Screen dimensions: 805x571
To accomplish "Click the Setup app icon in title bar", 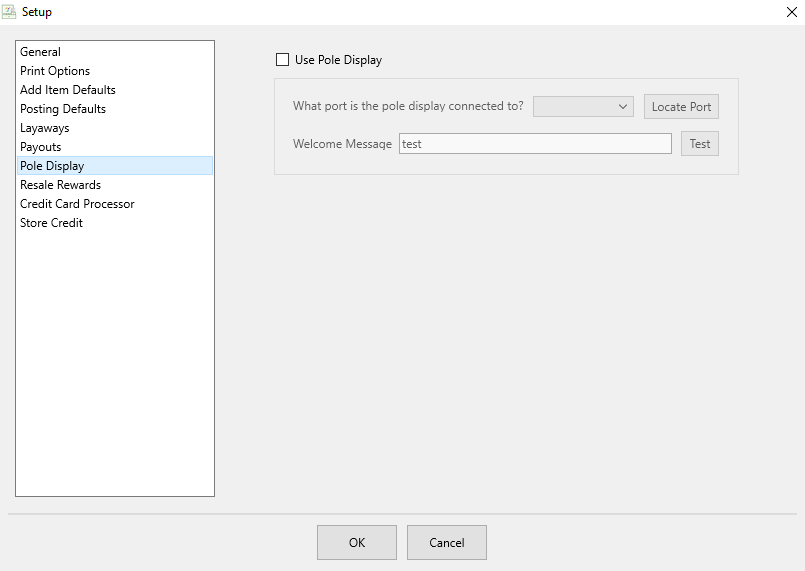I will point(9,11).
